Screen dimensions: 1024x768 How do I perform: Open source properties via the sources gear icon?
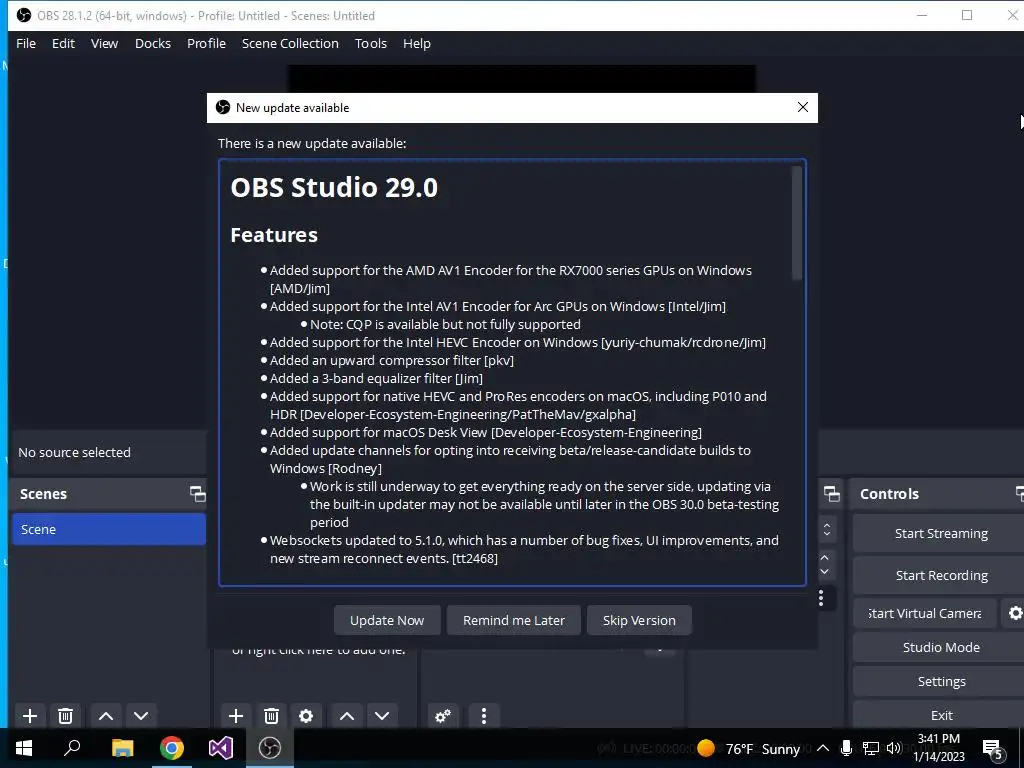(x=306, y=716)
